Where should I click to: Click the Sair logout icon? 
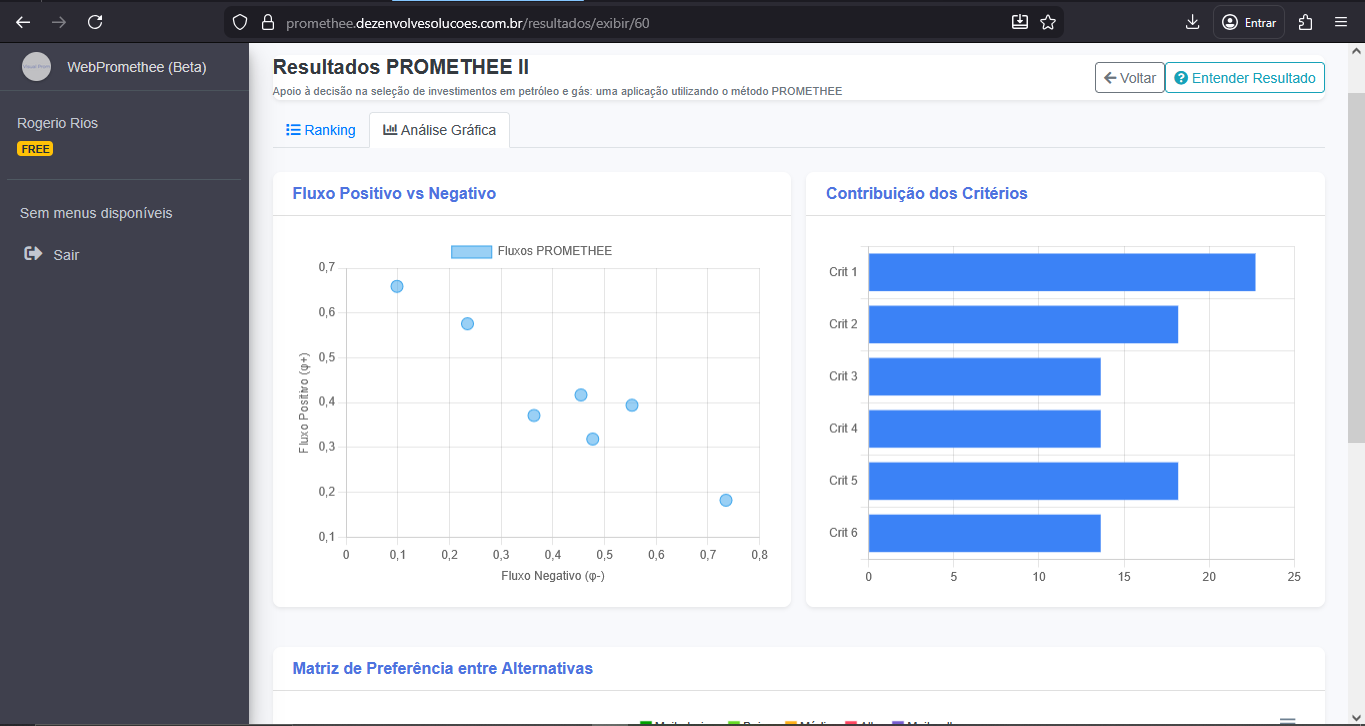[x=33, y=254]
